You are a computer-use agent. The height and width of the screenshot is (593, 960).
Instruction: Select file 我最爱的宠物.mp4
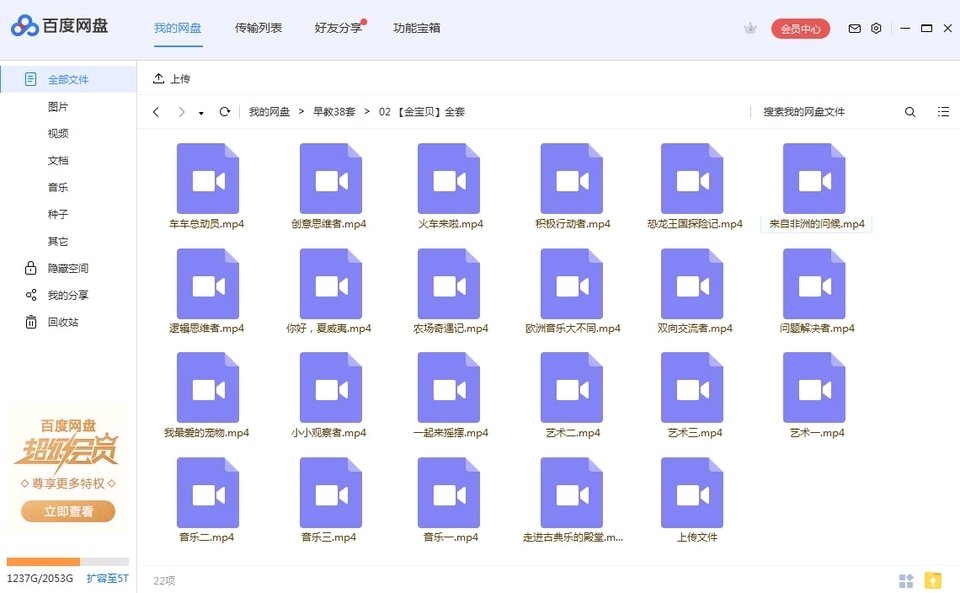[x=207, y=395]
